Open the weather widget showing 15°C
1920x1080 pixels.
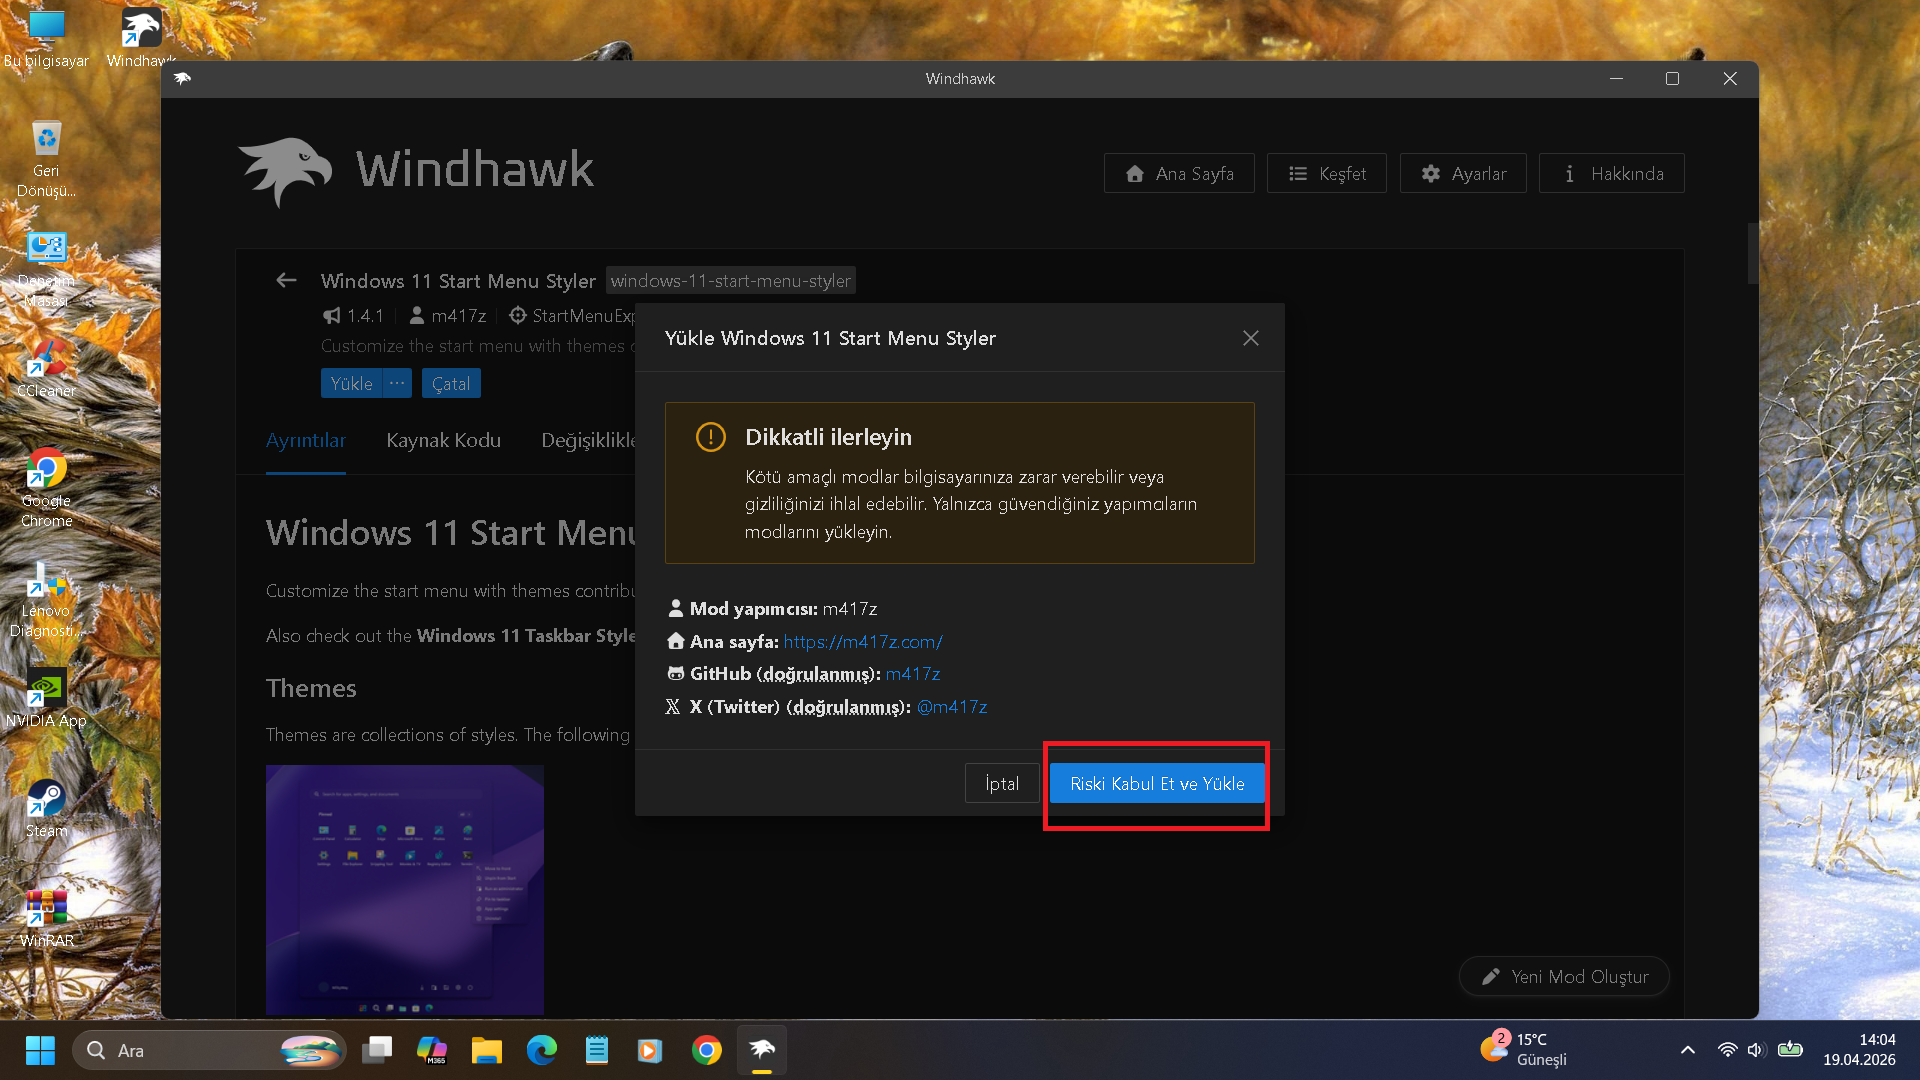[x=1524, y=1050]
